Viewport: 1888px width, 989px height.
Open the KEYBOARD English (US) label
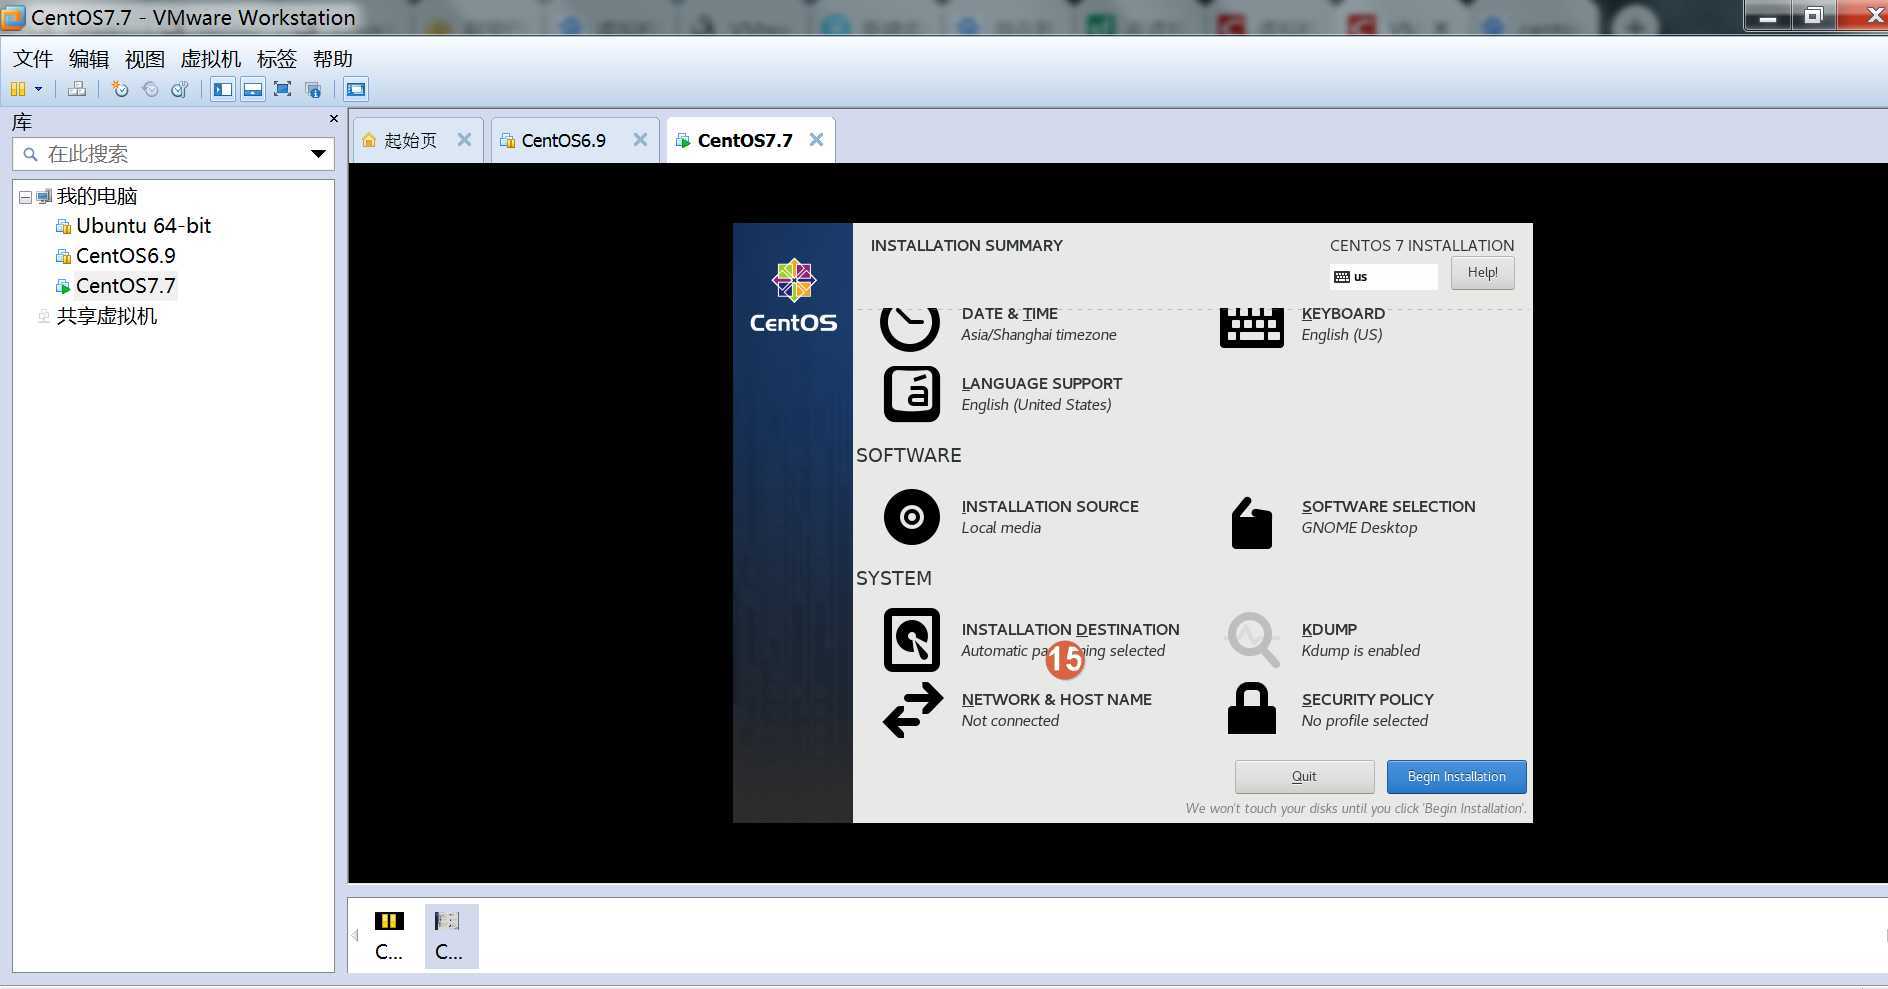click(1343, 324)
